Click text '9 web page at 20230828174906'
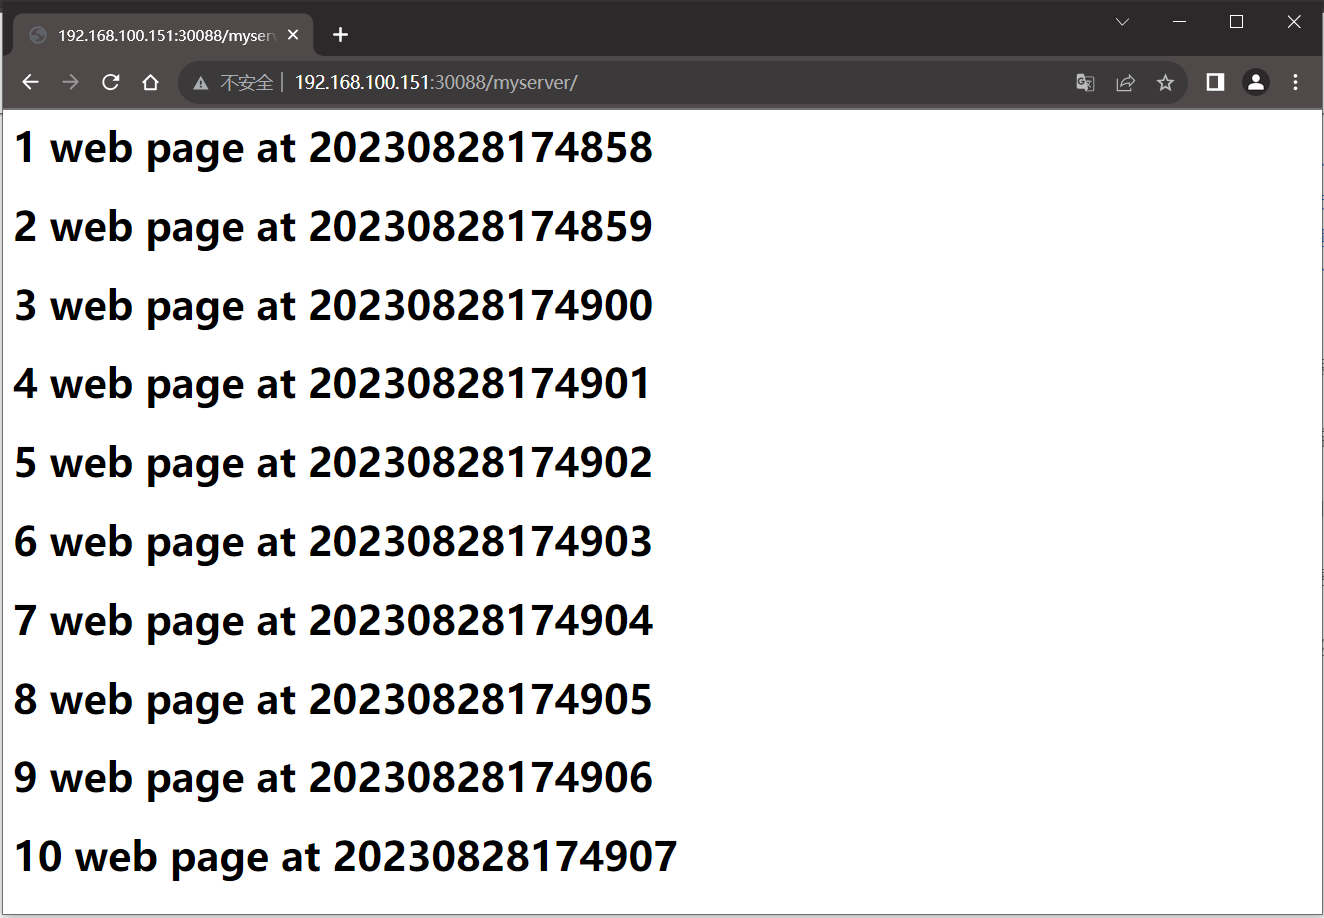Image resolution: width=1324 pixels, height=918 pixels. click(x=333, y=779)
